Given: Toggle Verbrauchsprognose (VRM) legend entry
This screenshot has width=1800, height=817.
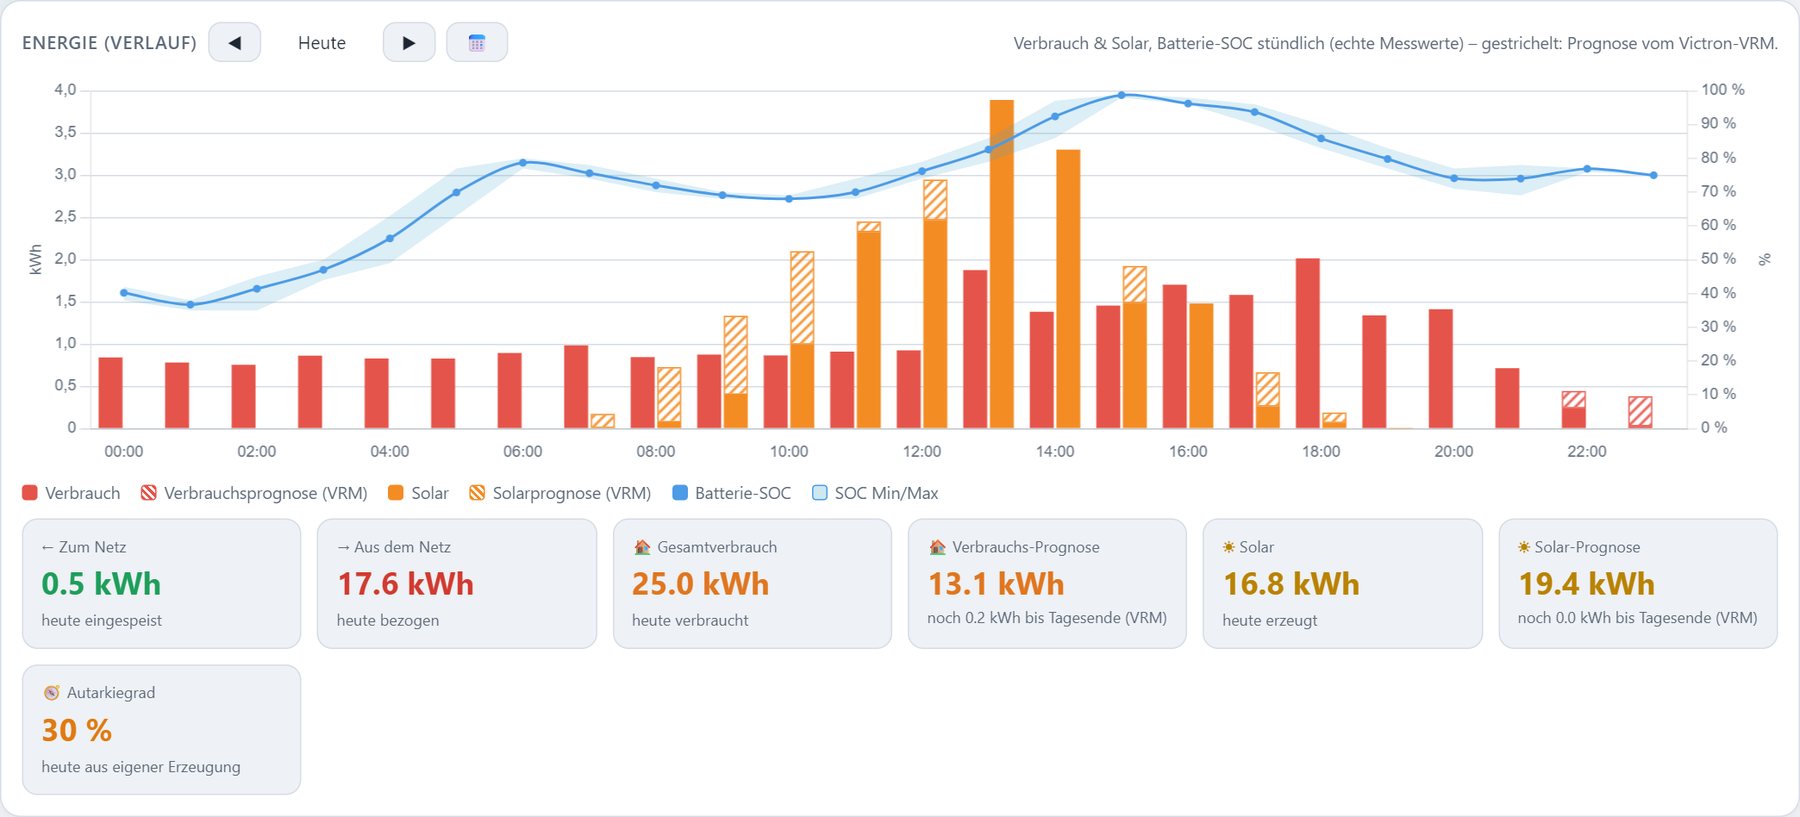Looking at the screenshot, I should click(254, 493).
